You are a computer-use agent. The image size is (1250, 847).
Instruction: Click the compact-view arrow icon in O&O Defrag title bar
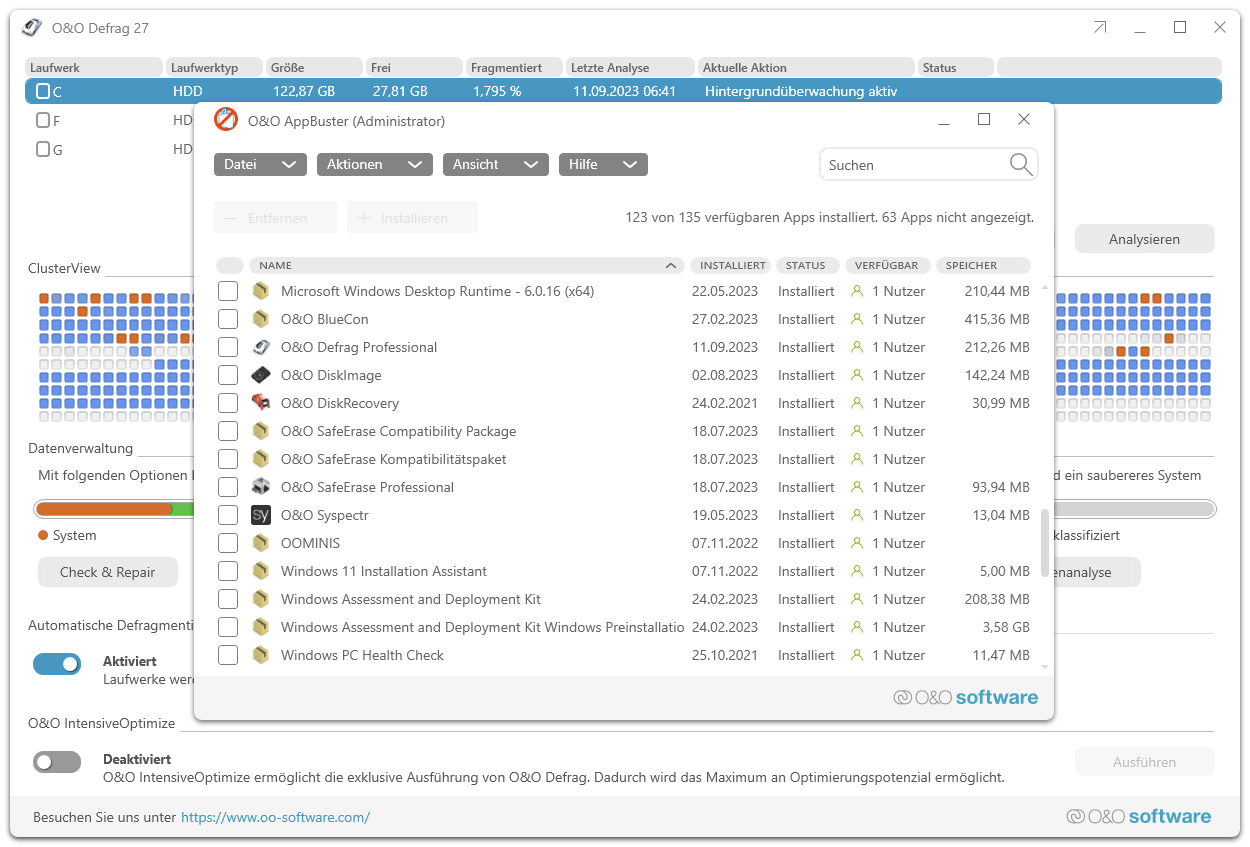click(1100, 27)
